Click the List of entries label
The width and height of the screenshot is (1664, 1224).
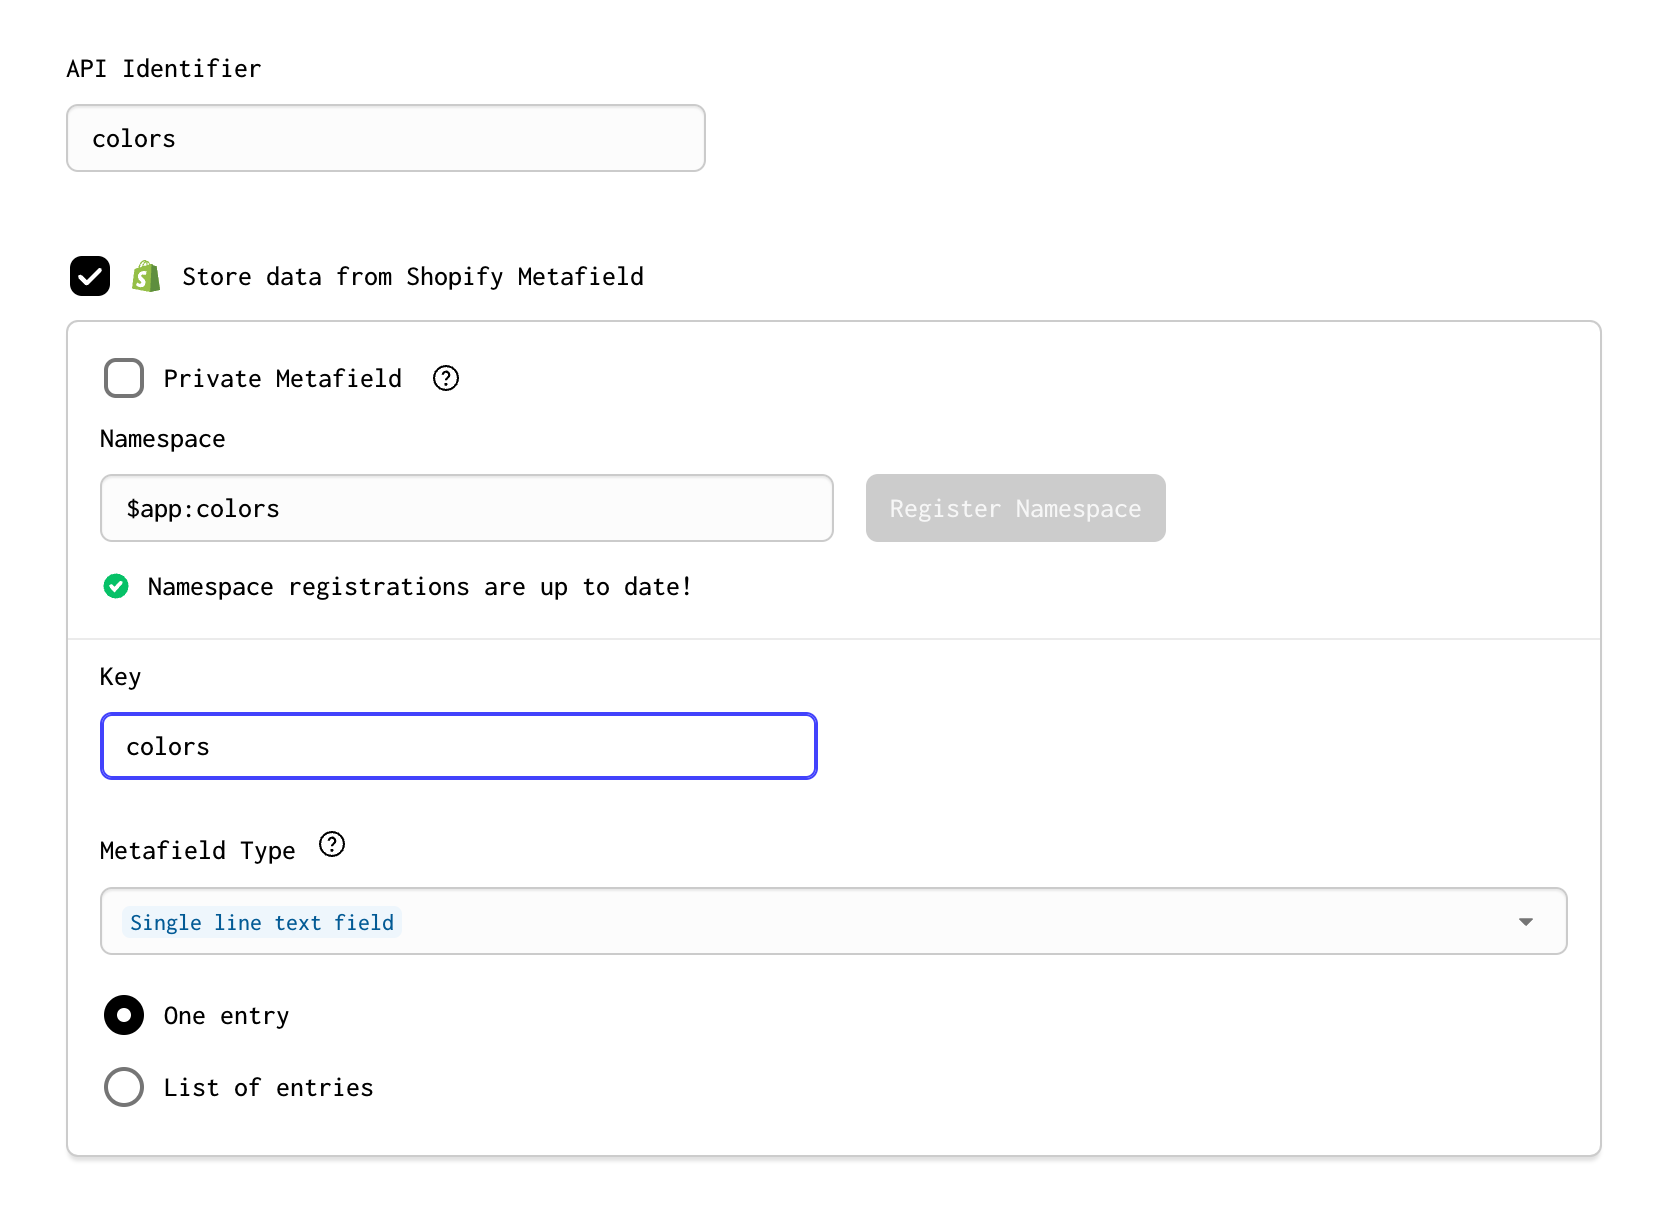click(269, 1088)
